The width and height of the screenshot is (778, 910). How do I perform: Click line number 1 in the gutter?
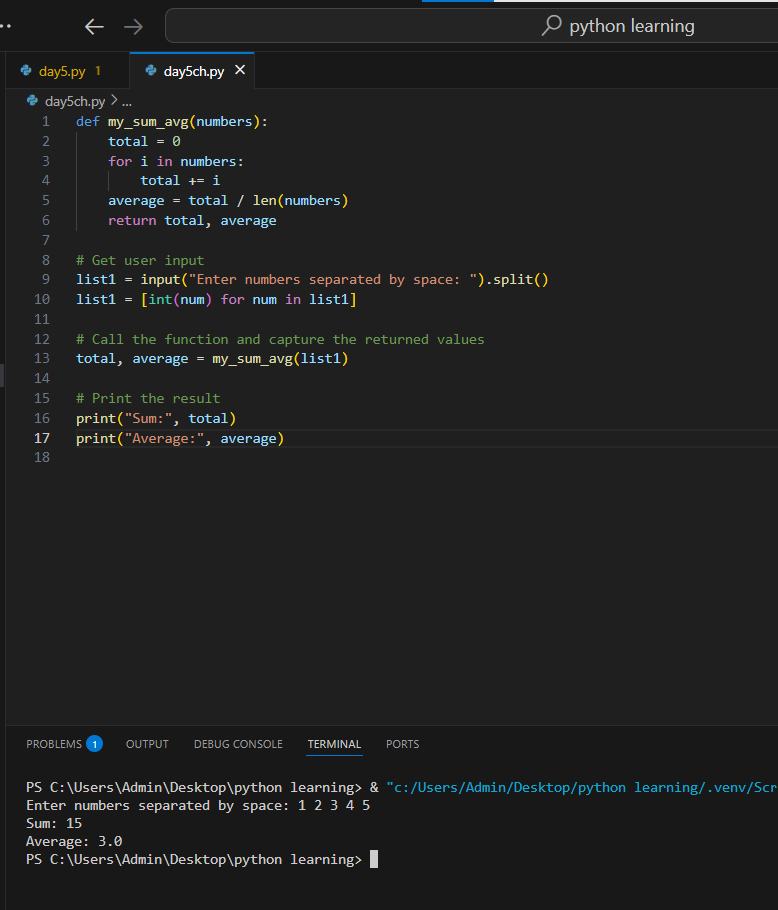(x=46, y=122)
